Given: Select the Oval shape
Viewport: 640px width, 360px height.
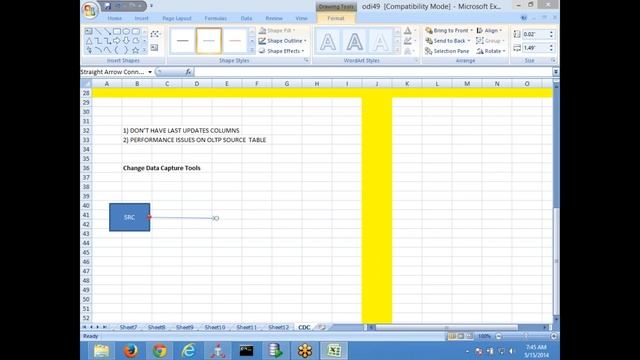Looking at the screenshot, I should [x=126, y=31].
